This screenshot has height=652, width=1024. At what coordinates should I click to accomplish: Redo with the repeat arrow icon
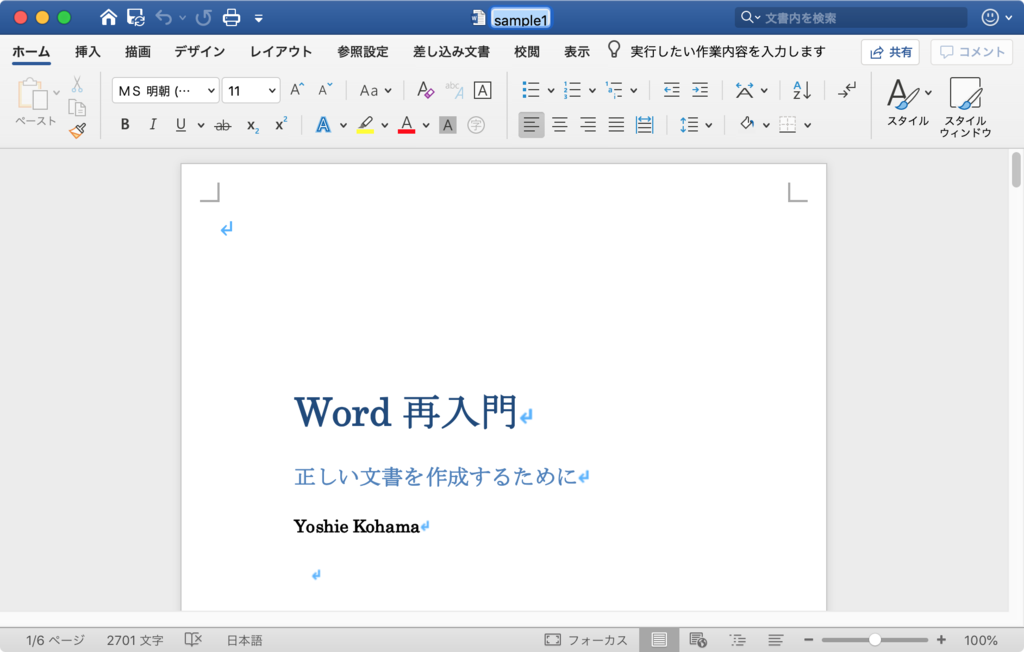(x=204, y=18)
